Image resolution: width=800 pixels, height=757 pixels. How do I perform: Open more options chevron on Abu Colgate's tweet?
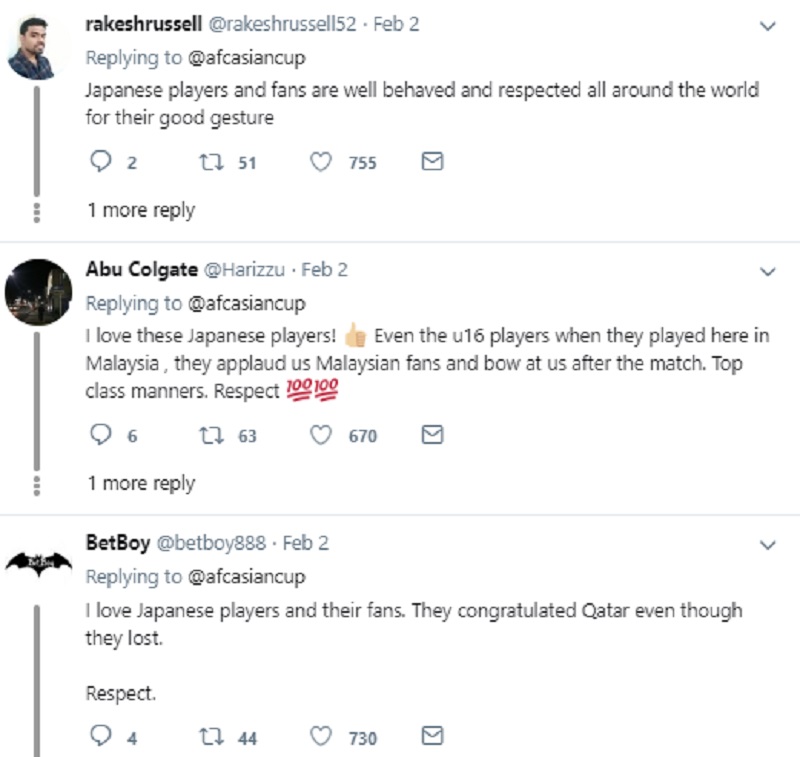767,271
